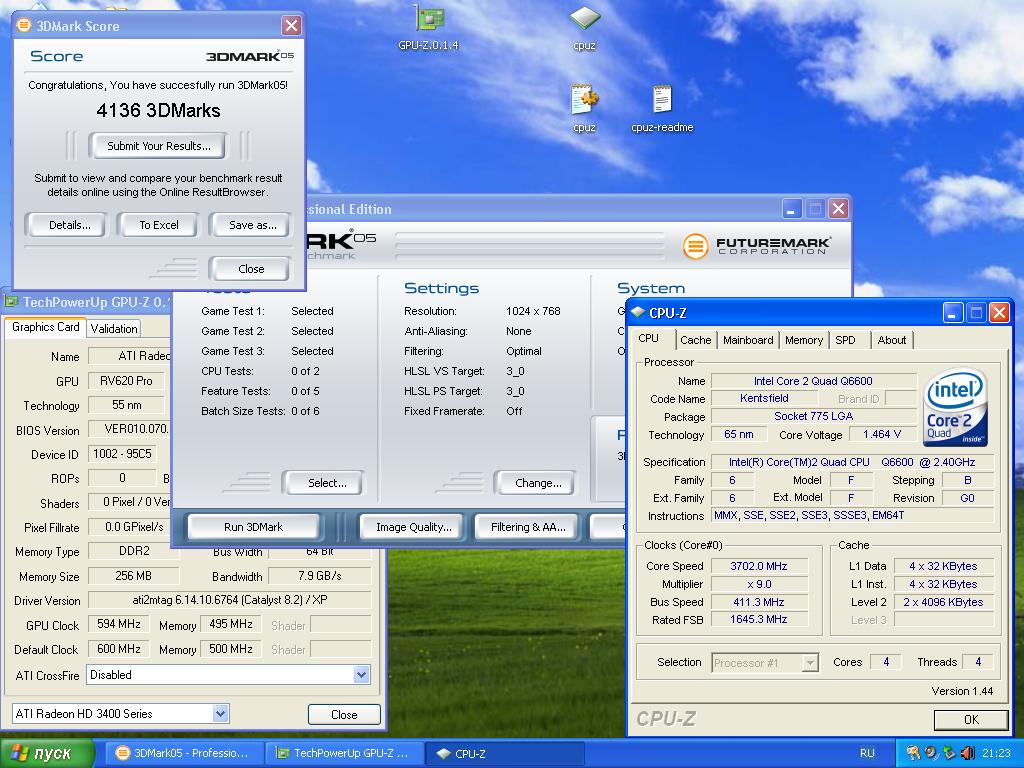Switch to CPU-Z taskbar item
The height and width of the screenshot is (768, 1024).
pos(504,753)
